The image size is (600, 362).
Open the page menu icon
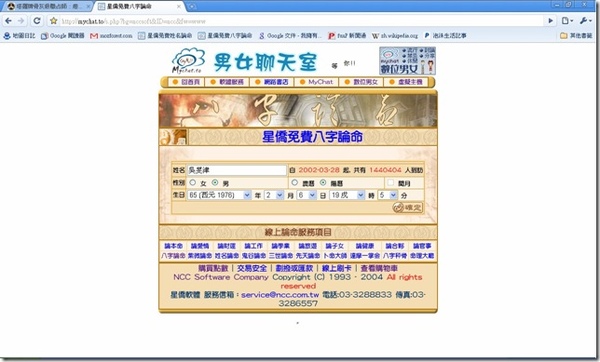[x=567, y=21]
